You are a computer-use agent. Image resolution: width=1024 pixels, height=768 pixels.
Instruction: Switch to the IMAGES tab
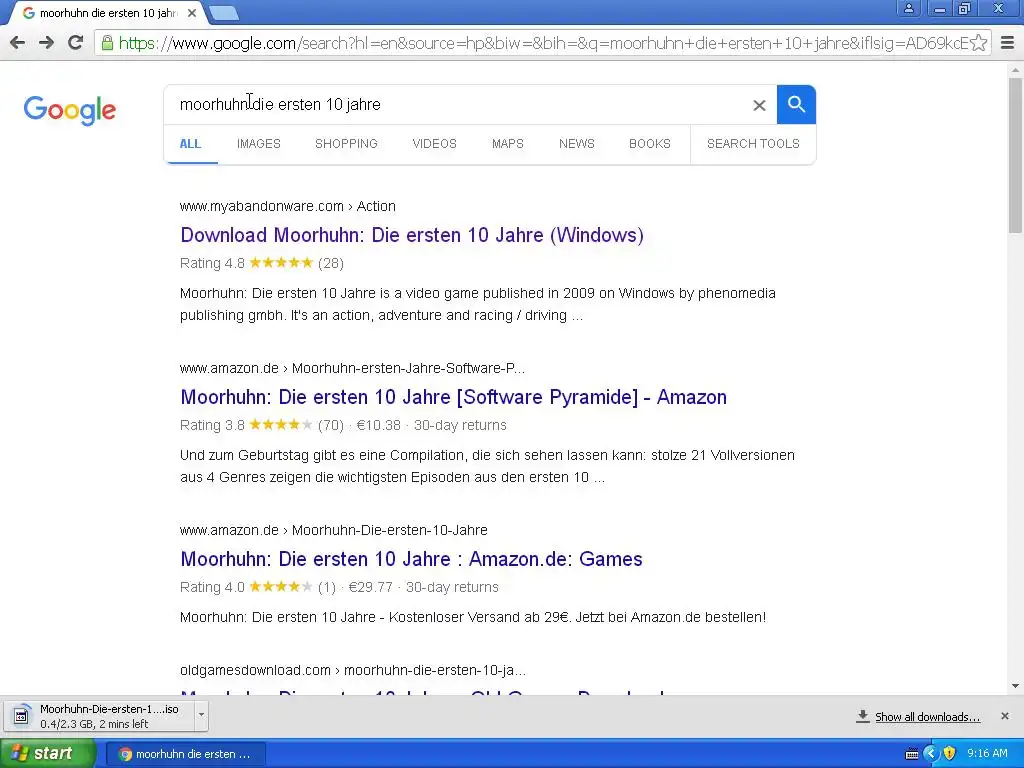pos(259,144)
